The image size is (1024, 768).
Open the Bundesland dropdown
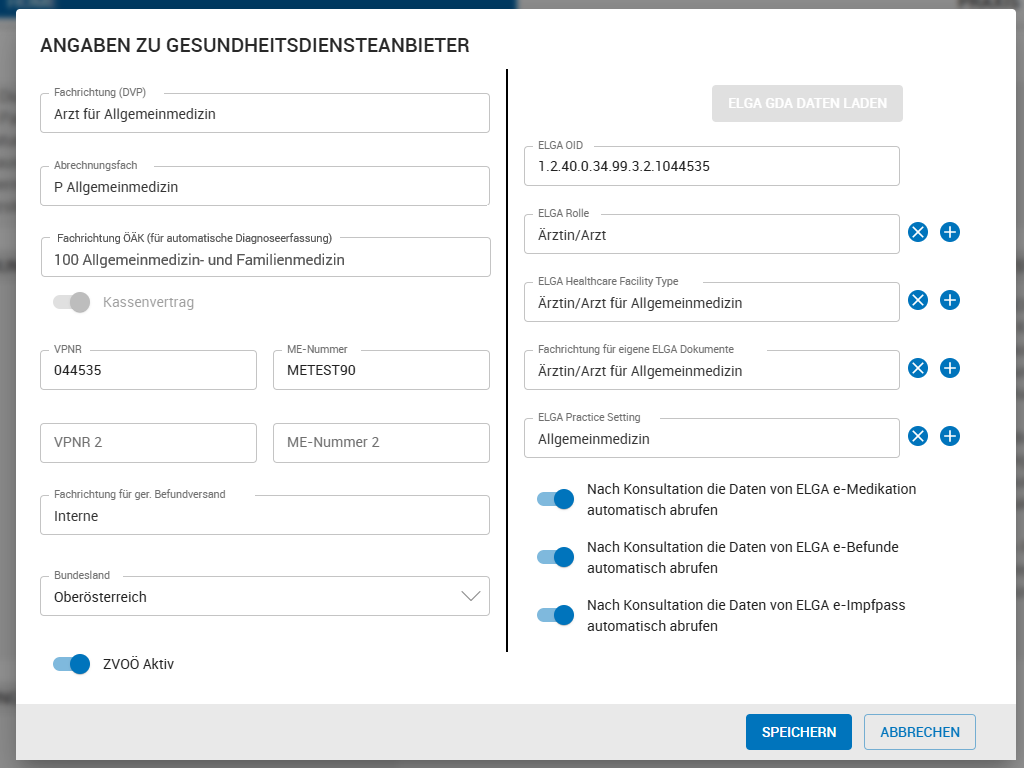click(471, 596)
